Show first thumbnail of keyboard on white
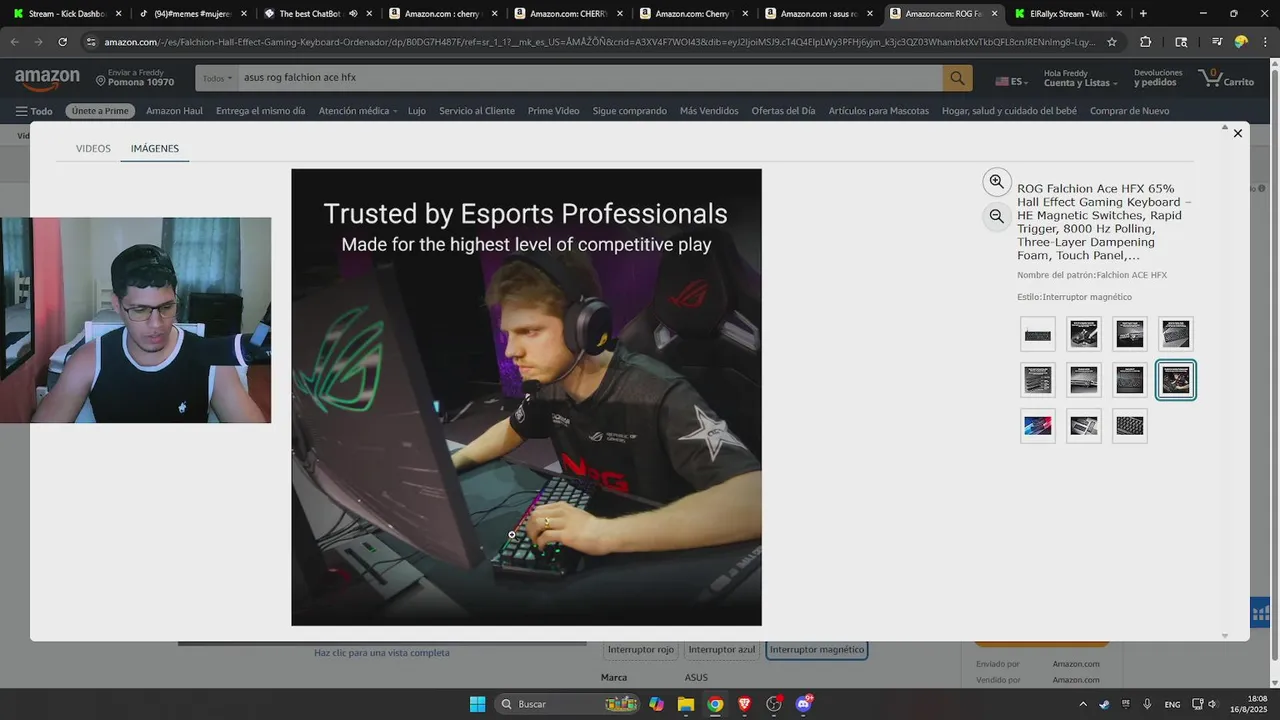This screenshot has height=720, width=1280. tap(1038, 334)
